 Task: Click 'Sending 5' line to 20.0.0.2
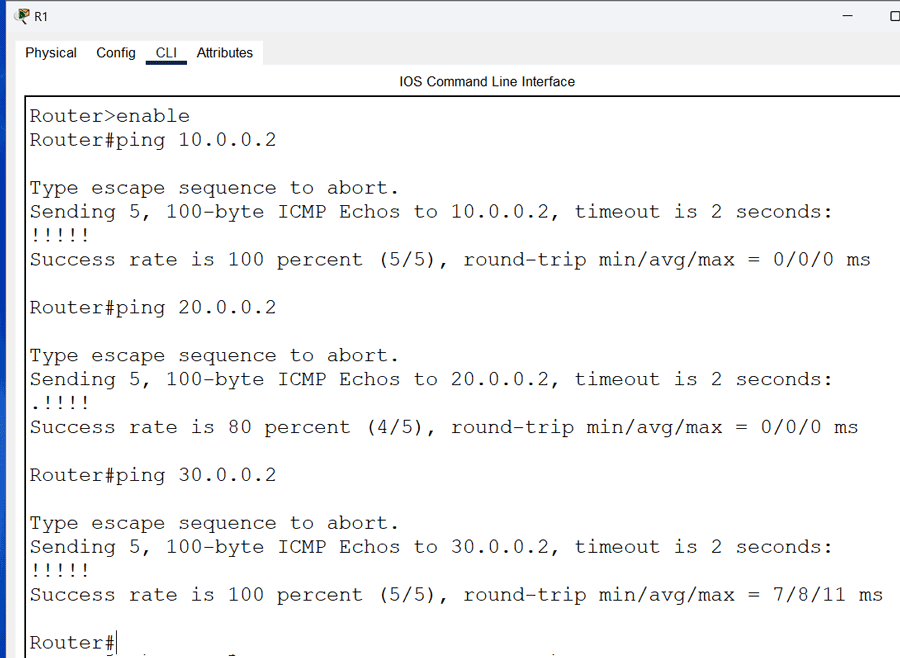click(x=430, y=380)
